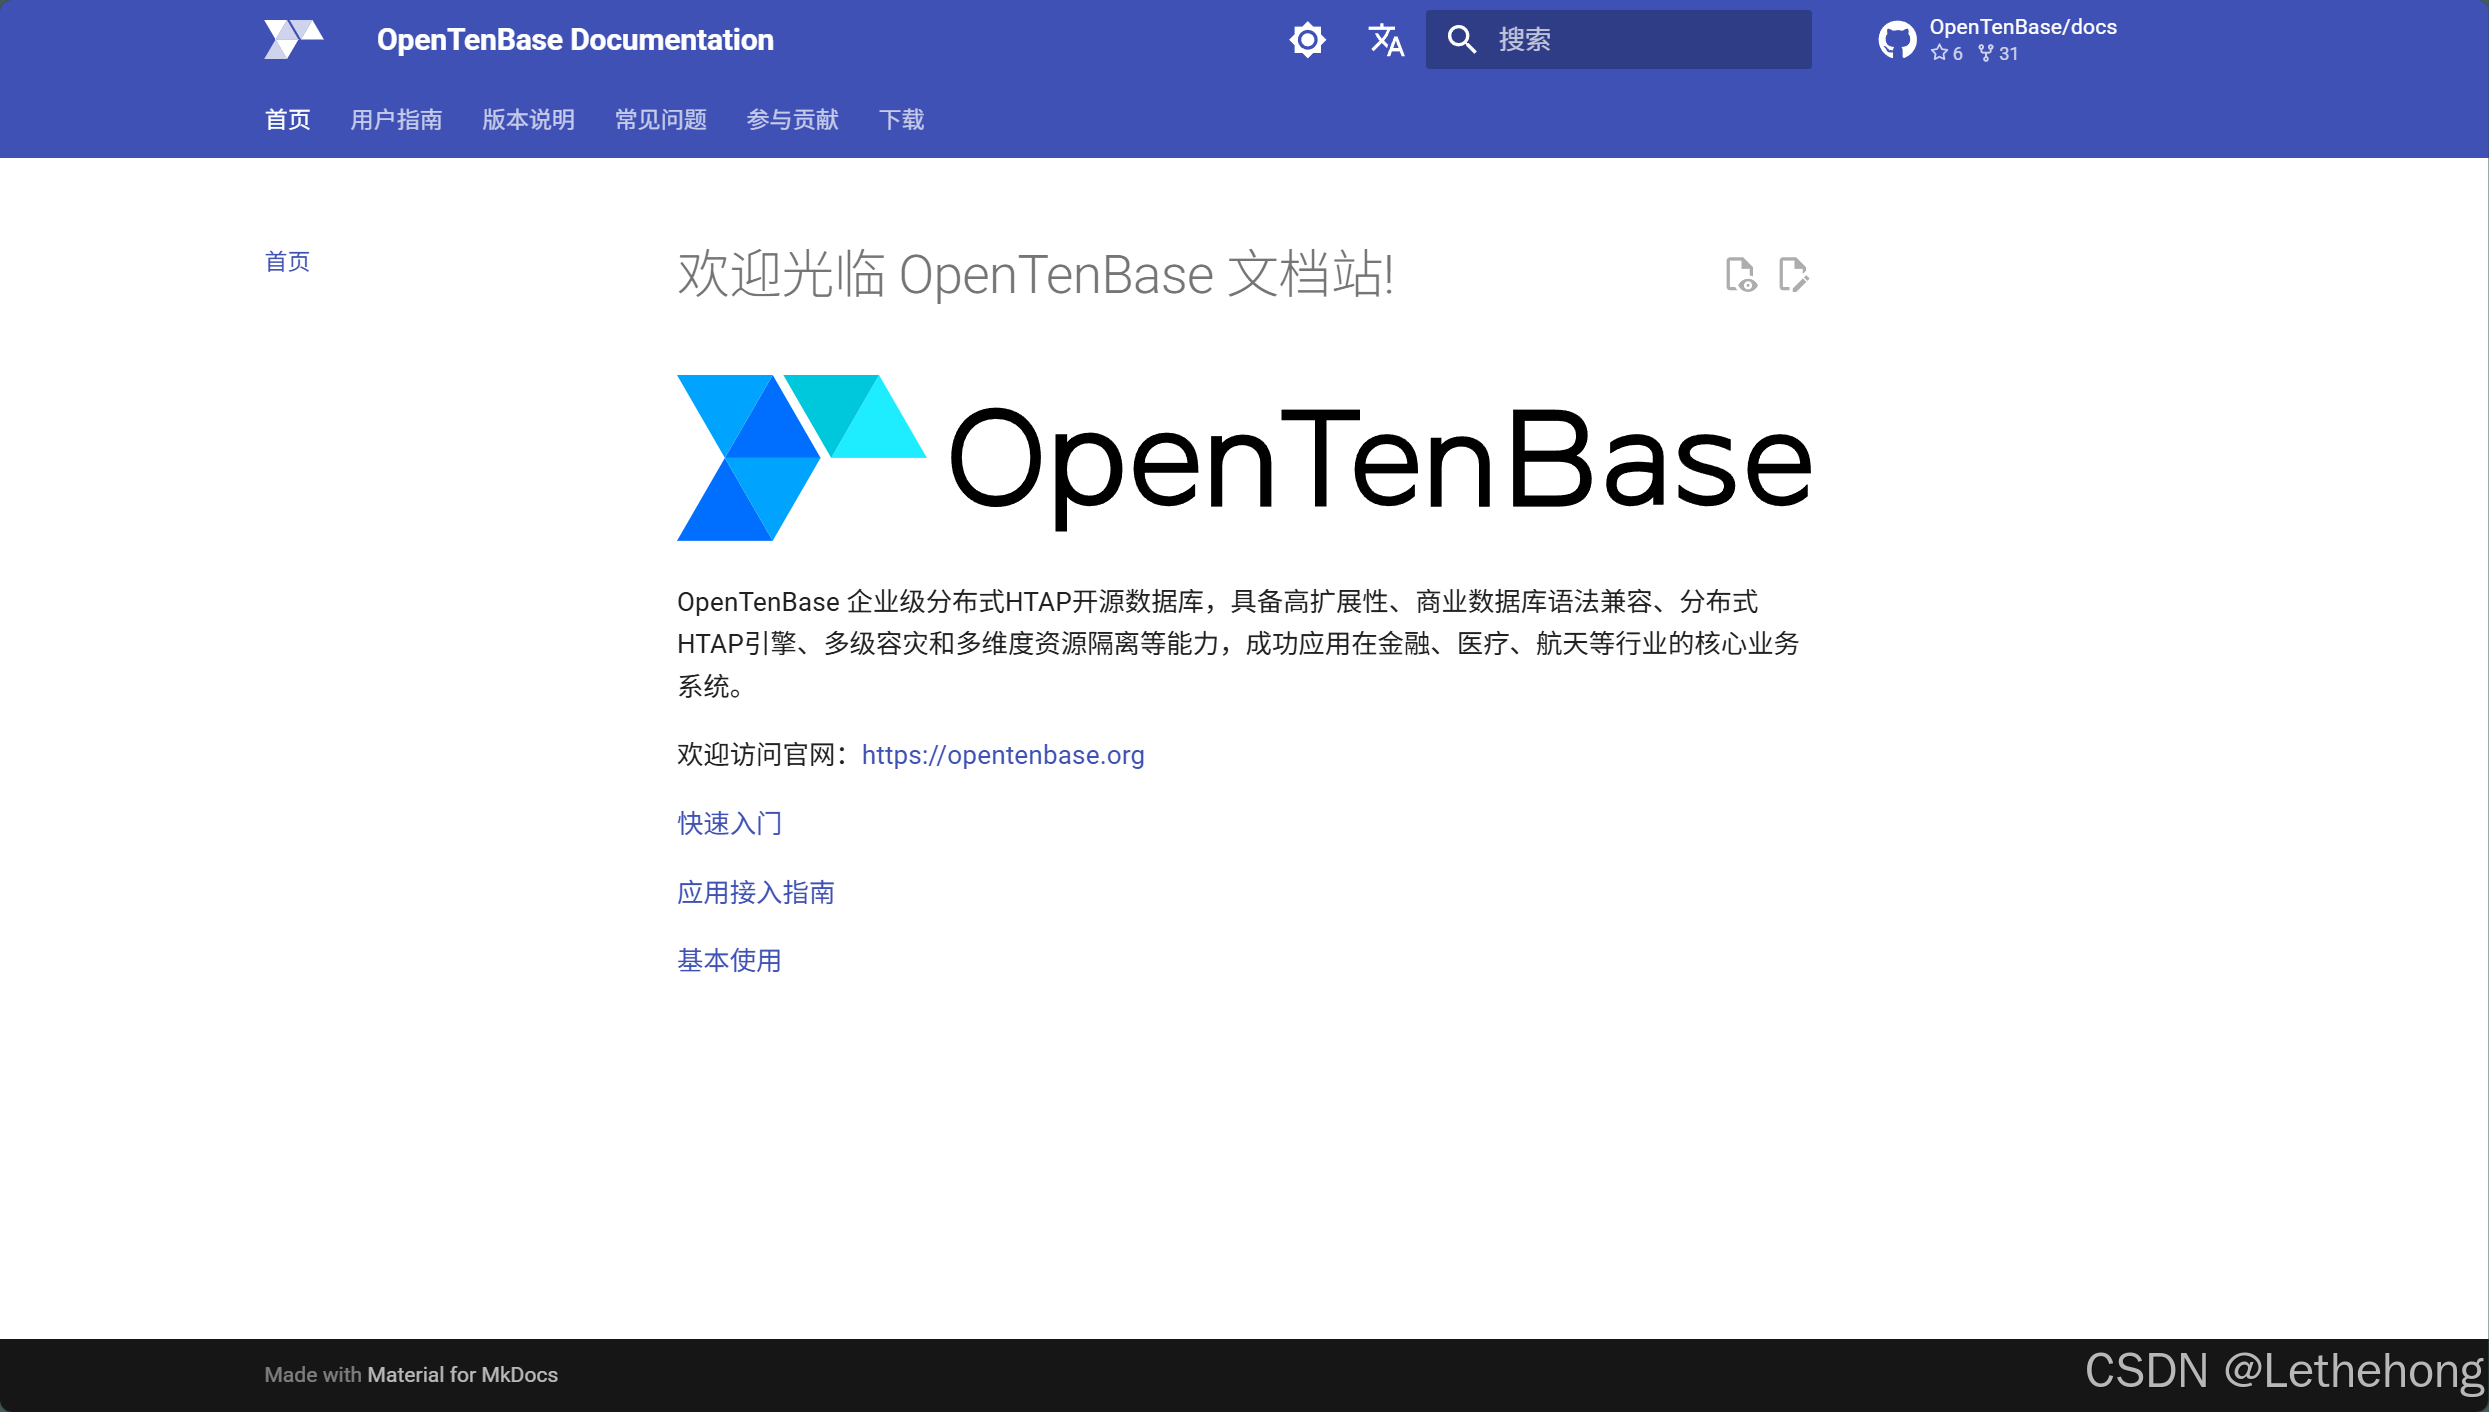Select the 下载 tab
The height and width of the screenshot is (1412, 2489).
[901, 120]
